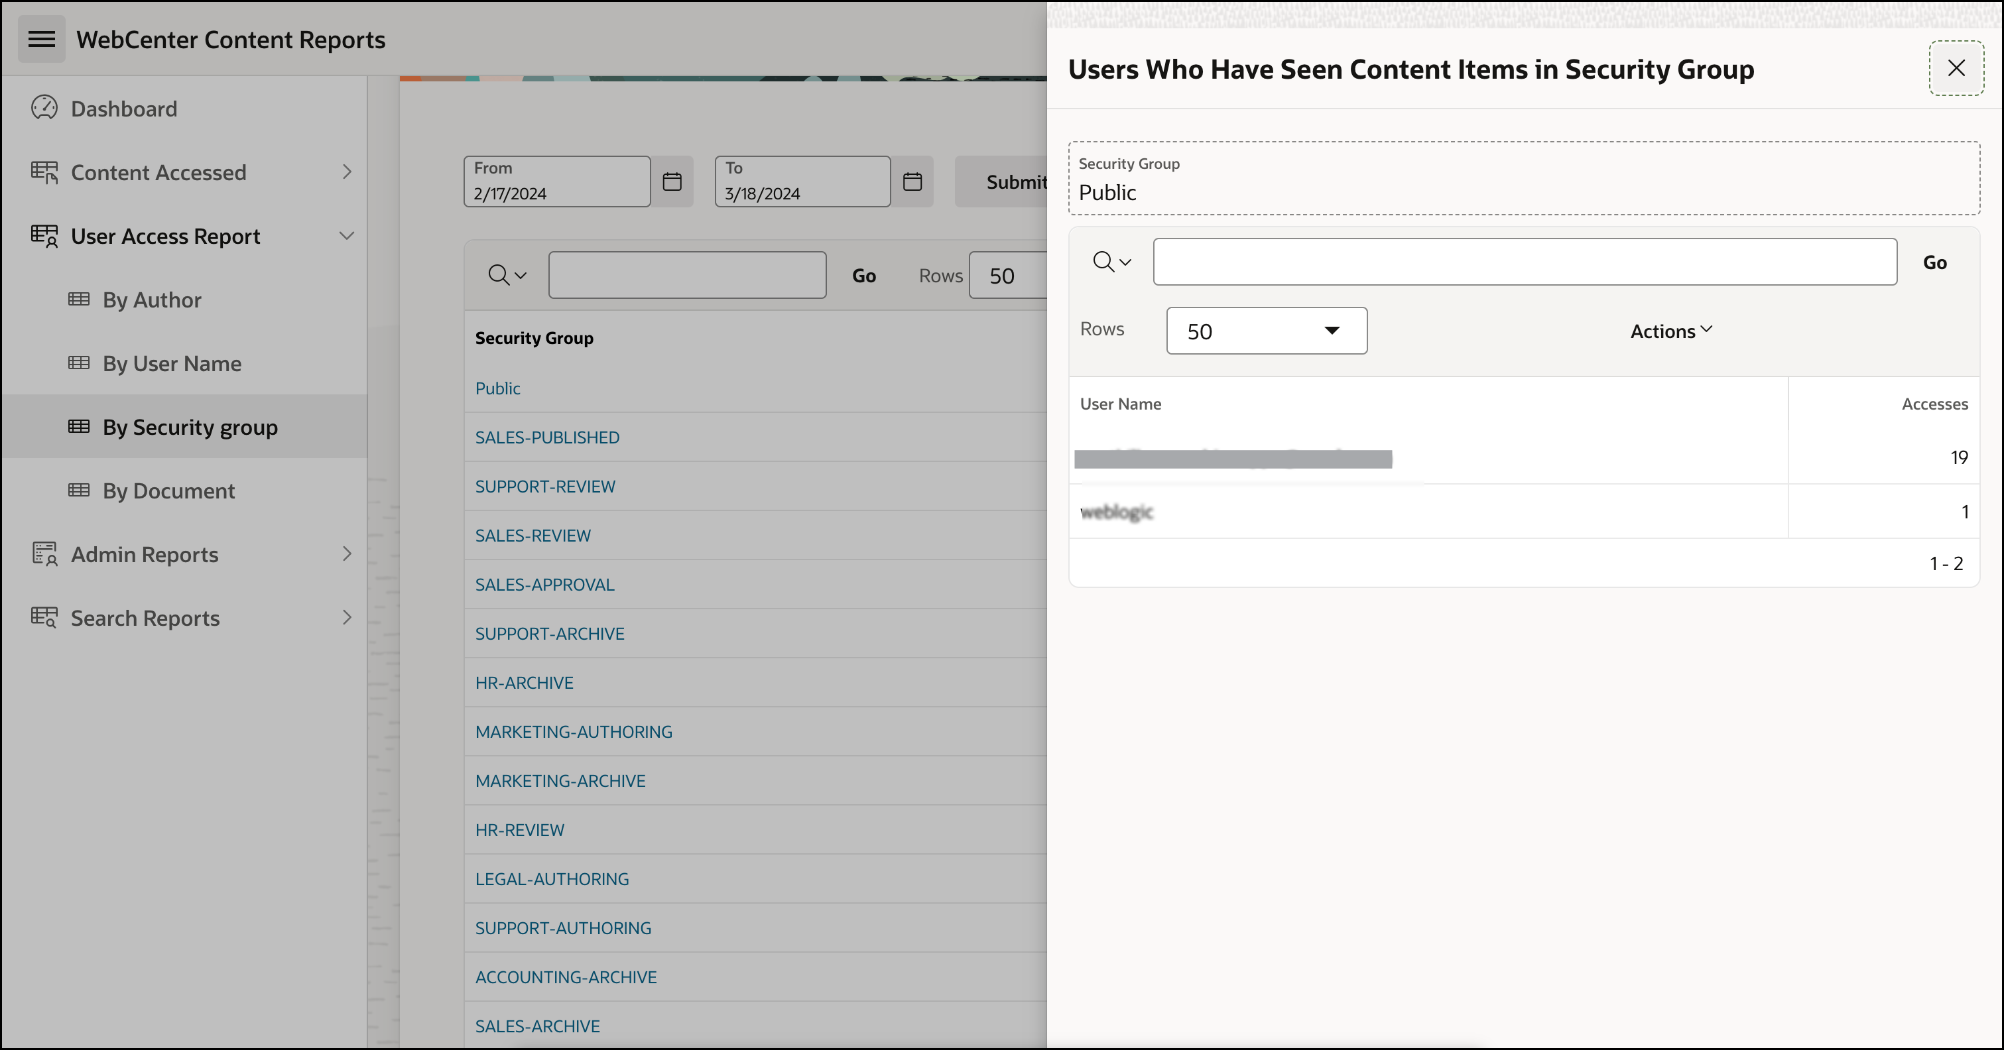
Task: Open the SUPPORT-REVIEW link
Action: (545, 486)
